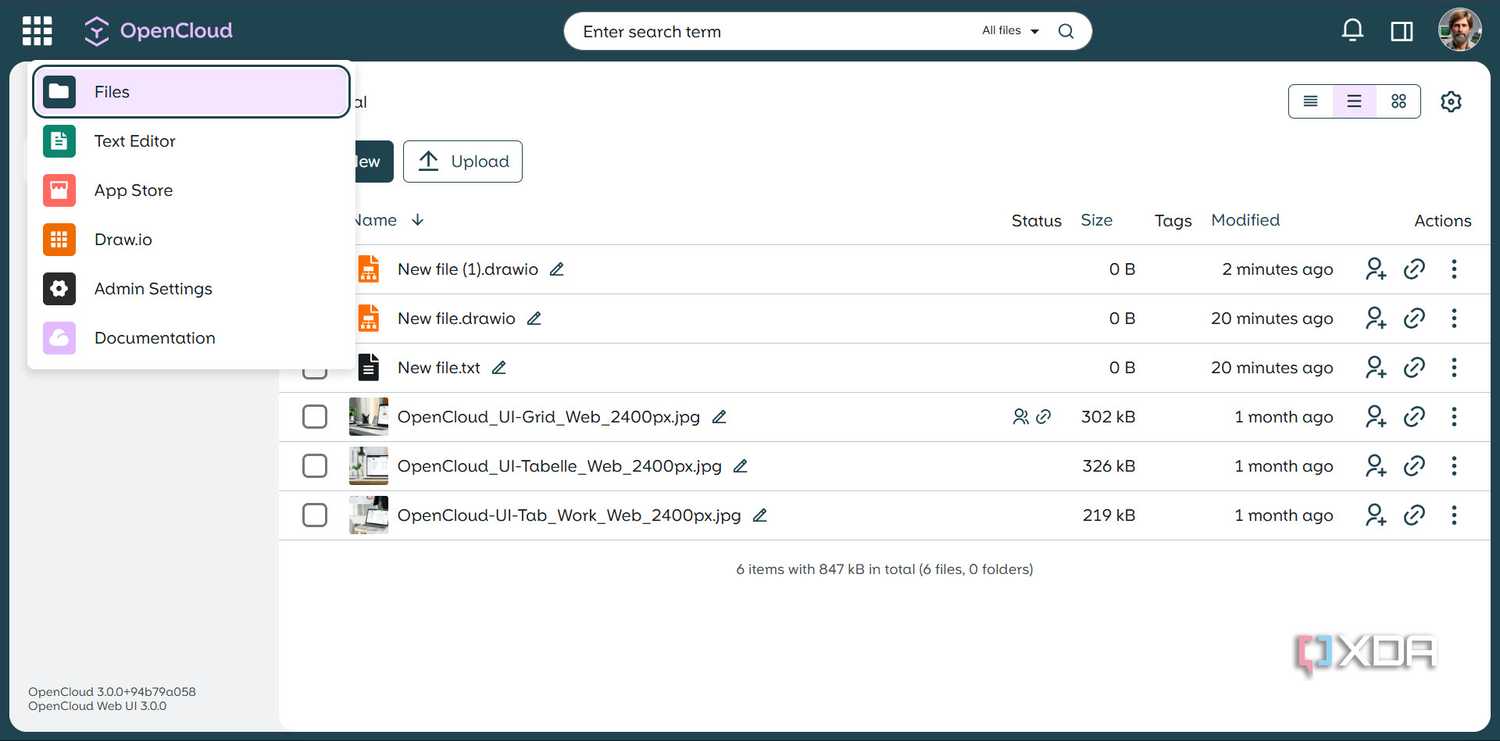Share New file.txt with add-people icon
Viewport: 1500px width, 741px height.
tap(1376, 367)
